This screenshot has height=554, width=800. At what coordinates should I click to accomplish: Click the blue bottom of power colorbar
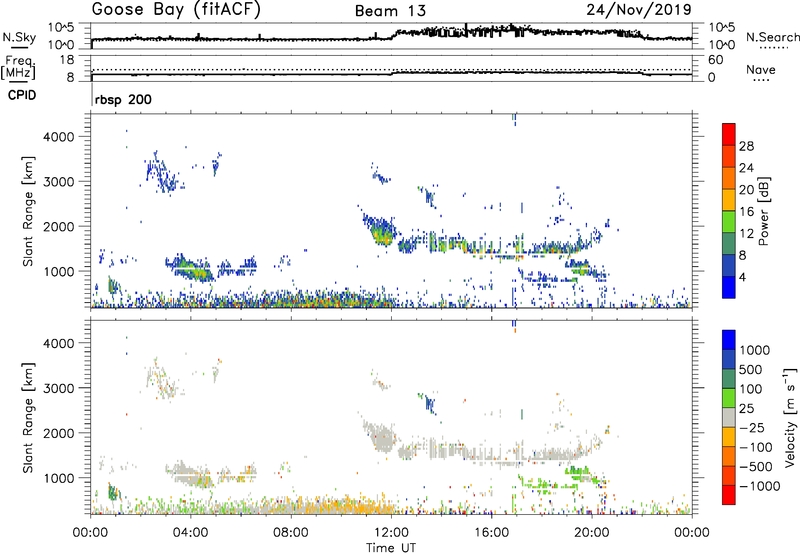click(729, 288)
